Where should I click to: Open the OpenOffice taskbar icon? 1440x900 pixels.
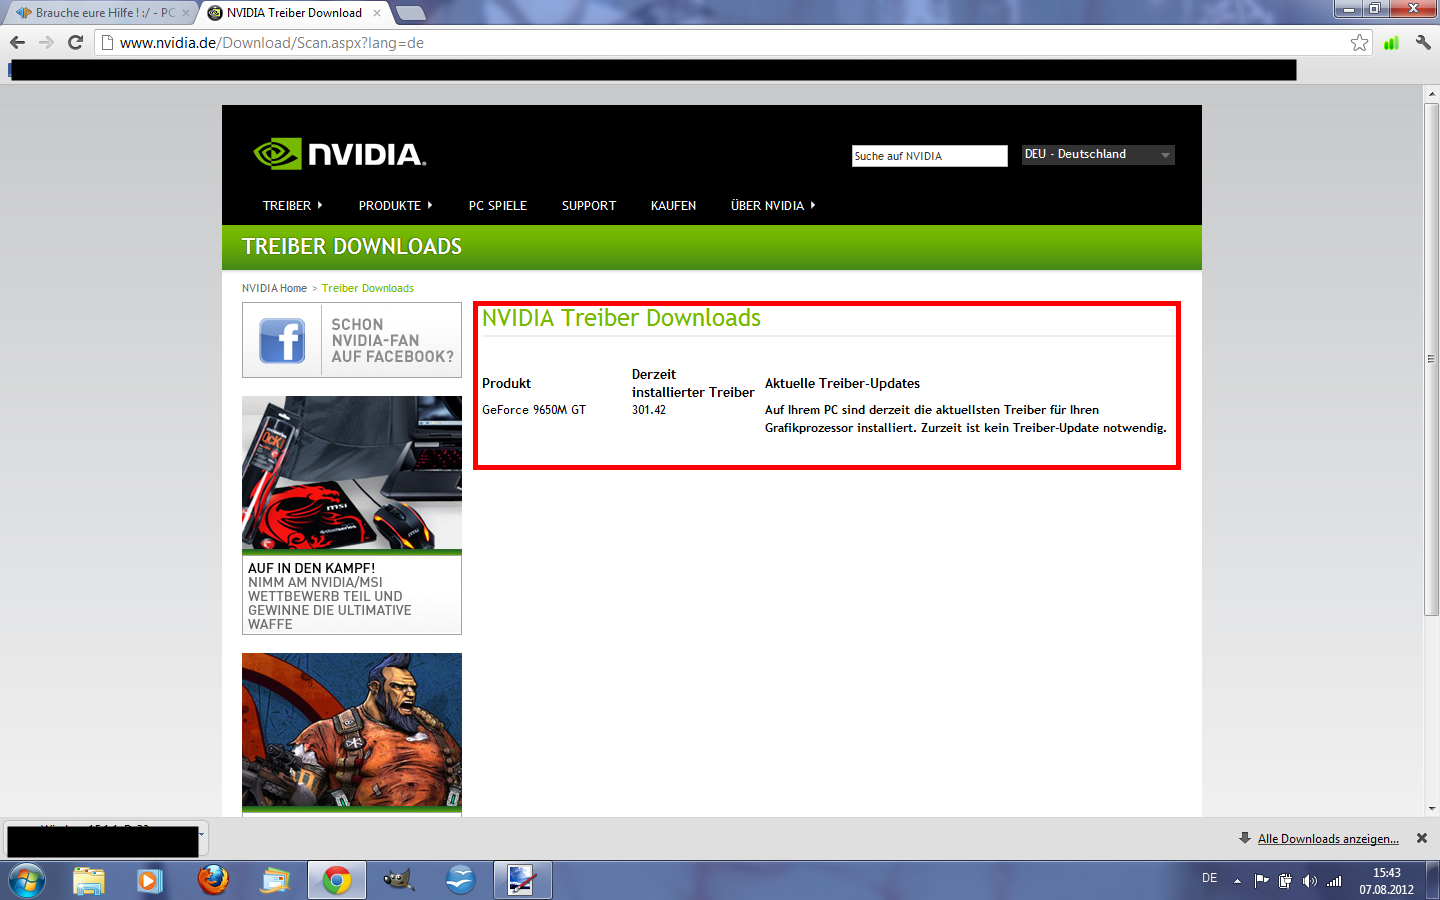460,881
